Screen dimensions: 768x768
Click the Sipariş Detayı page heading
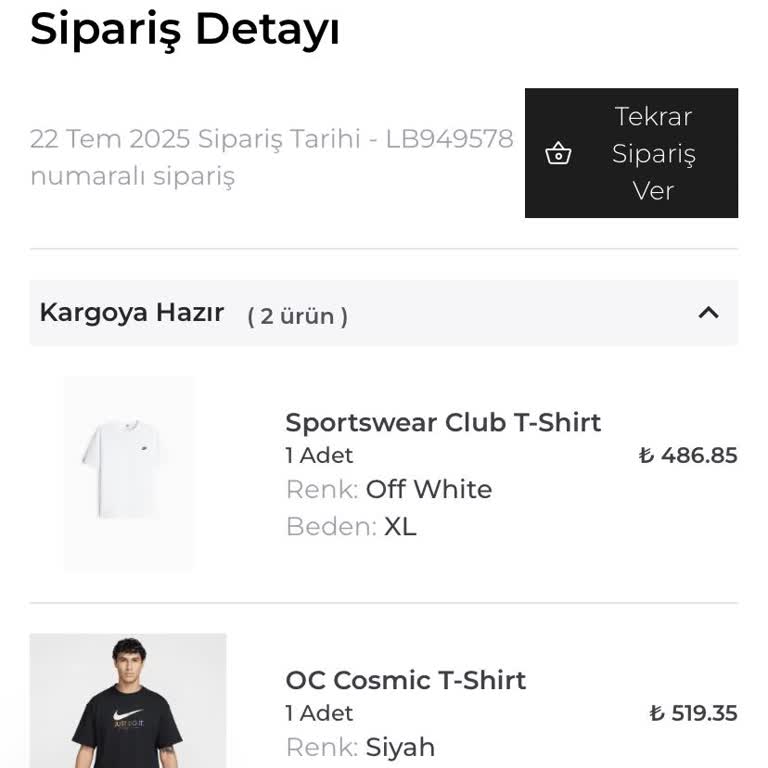point(185,30)
